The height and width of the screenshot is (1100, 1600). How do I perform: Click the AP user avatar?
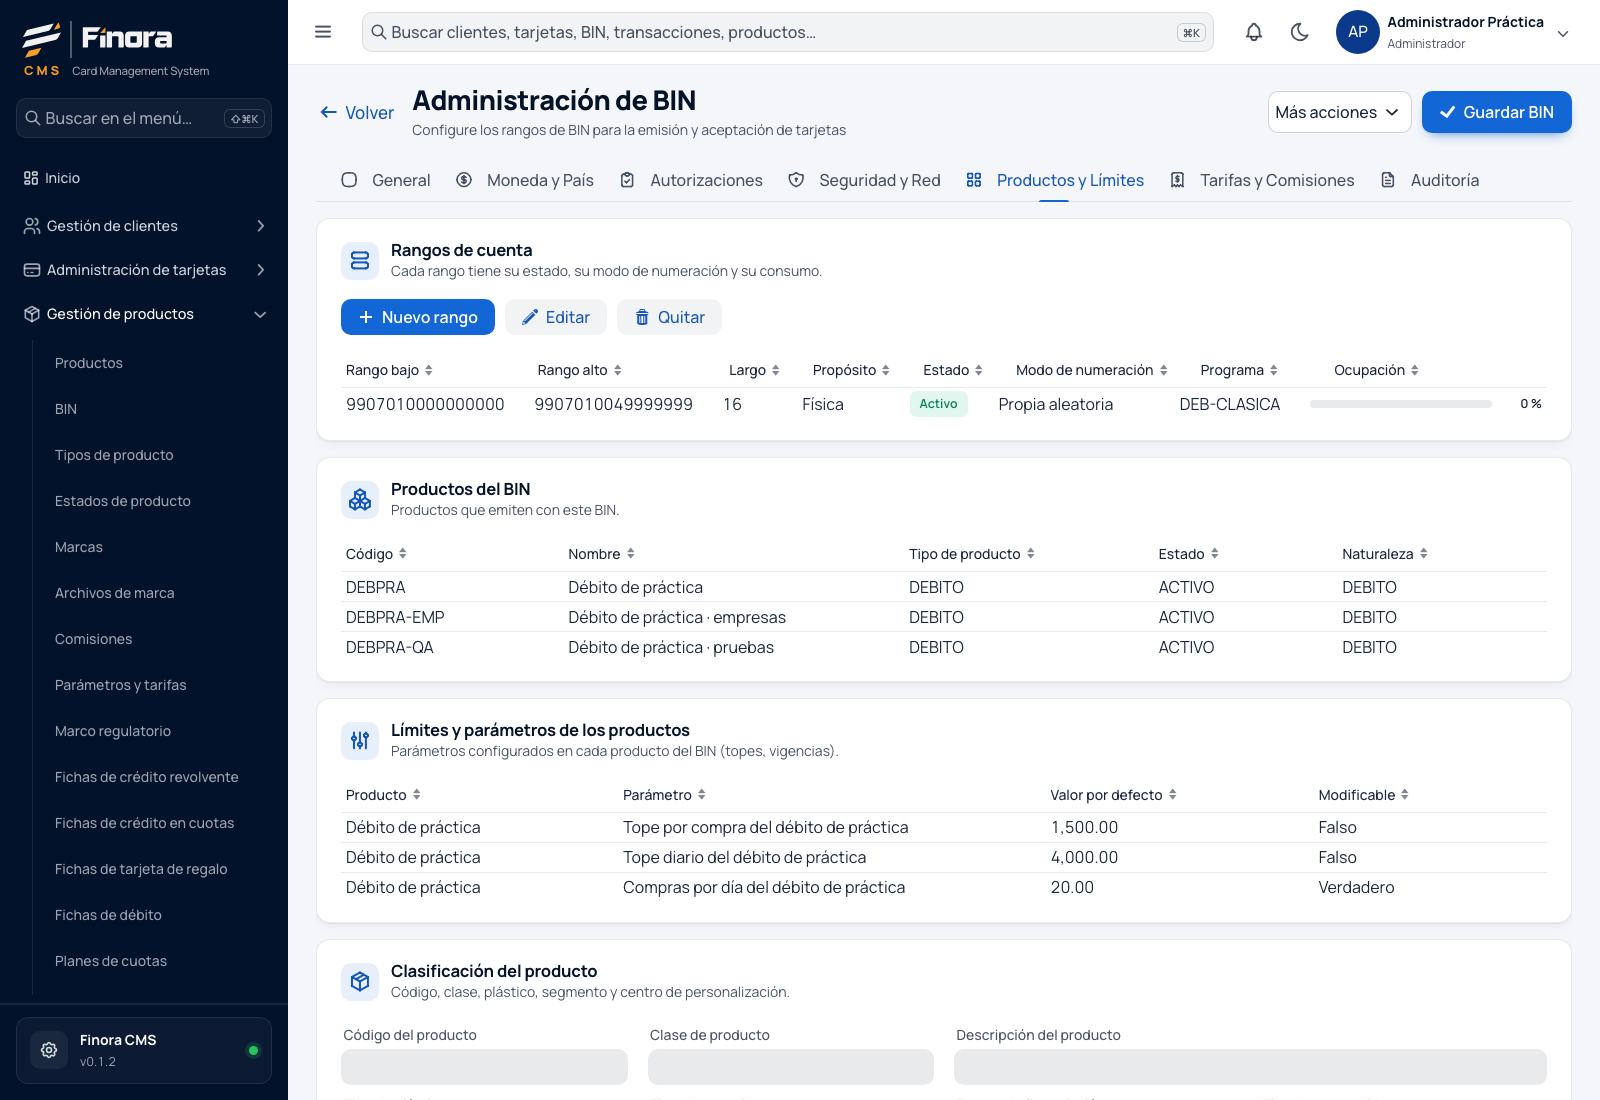click(x=1358, y=32)
